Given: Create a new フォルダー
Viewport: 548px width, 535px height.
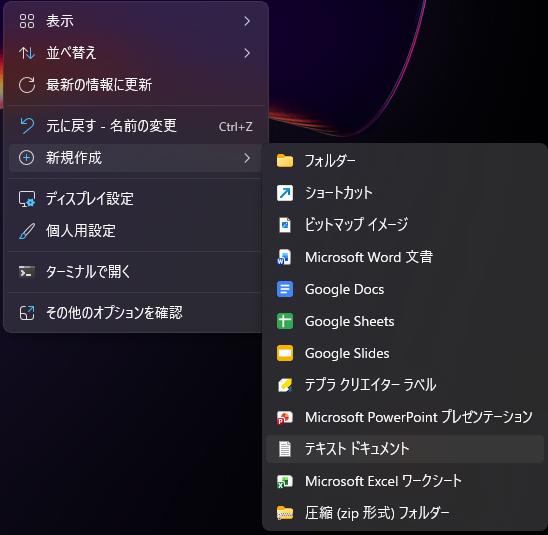Looking at the screenshot, I should click(x=405, y=161).
